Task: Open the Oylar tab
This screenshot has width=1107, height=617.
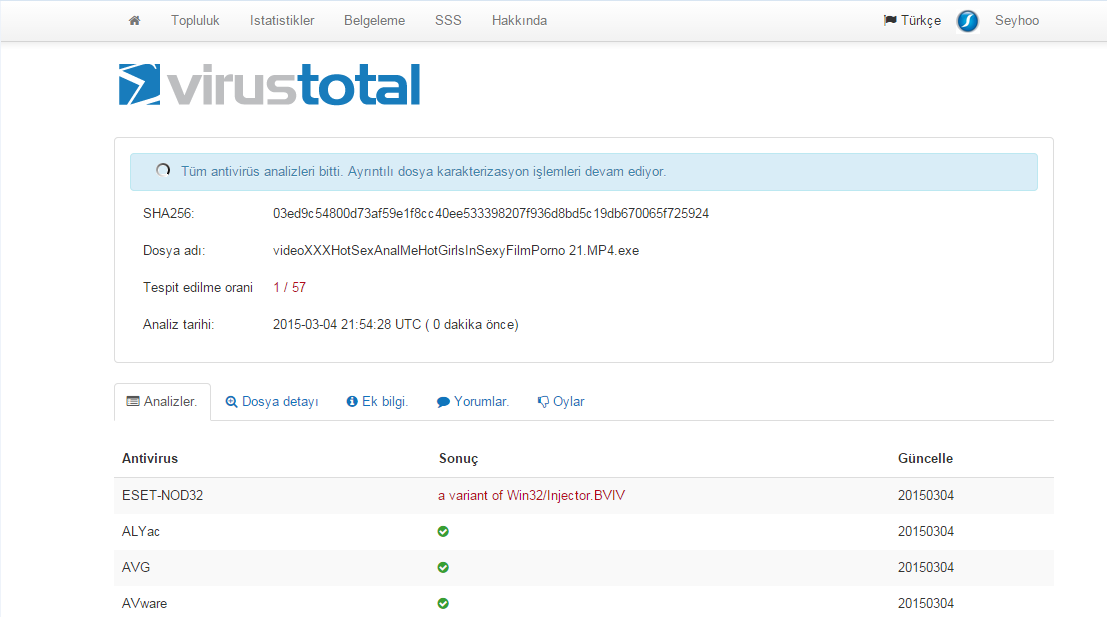Action: (x=561, y=402)
